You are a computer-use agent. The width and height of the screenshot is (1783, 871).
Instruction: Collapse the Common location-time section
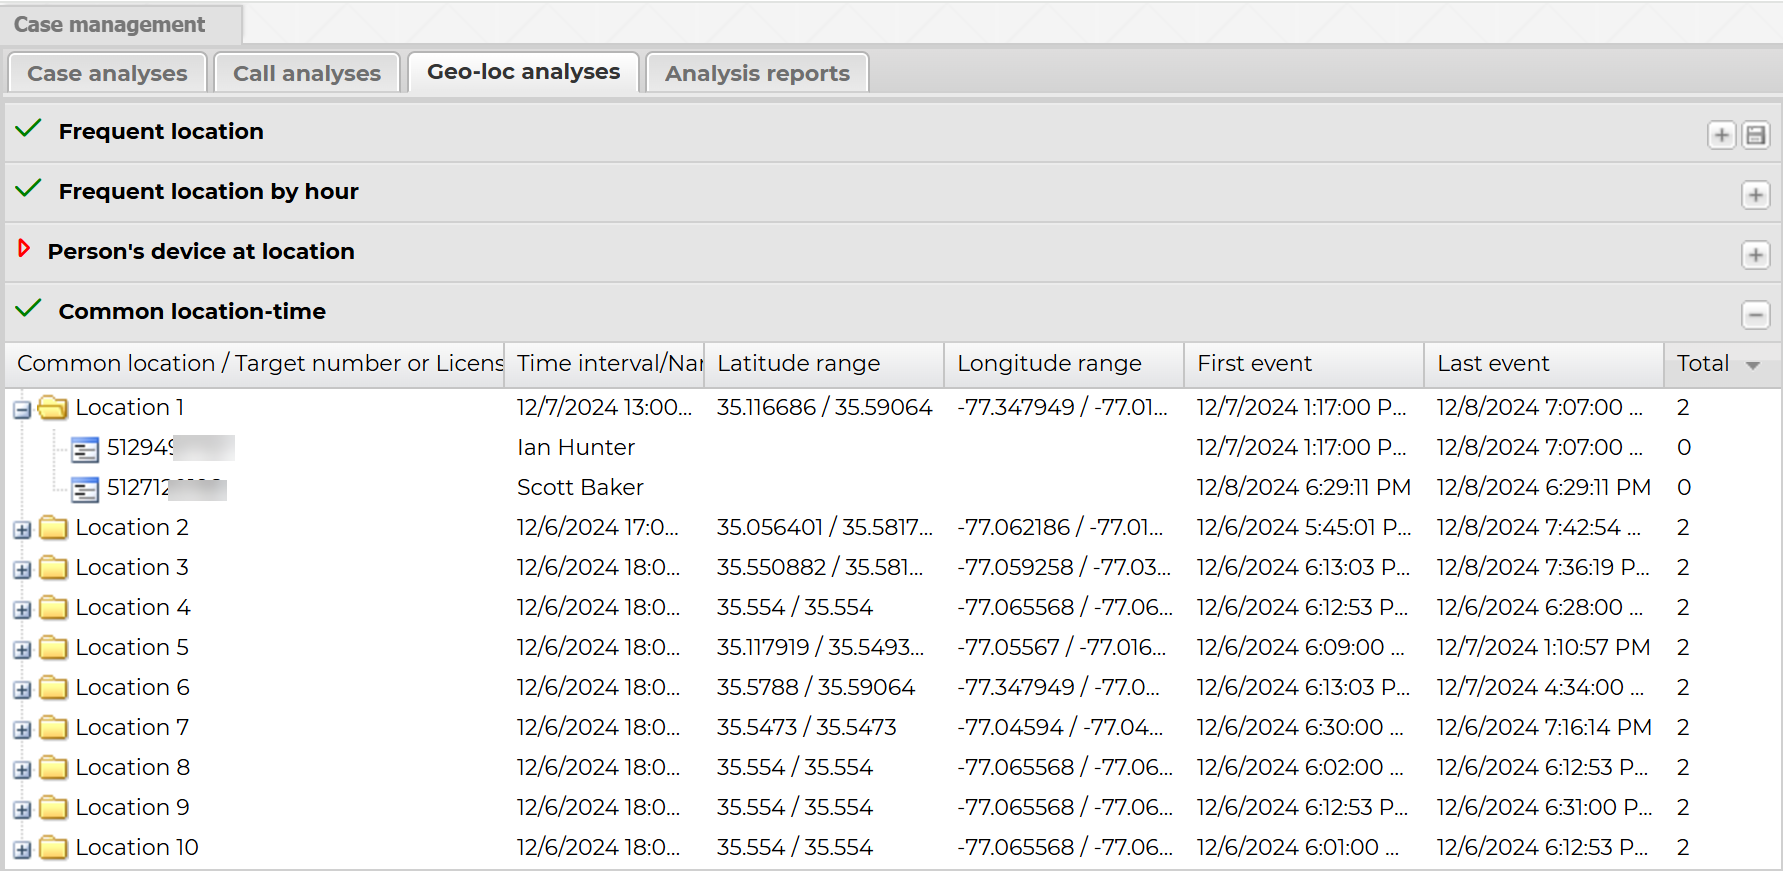[1755, 315]
